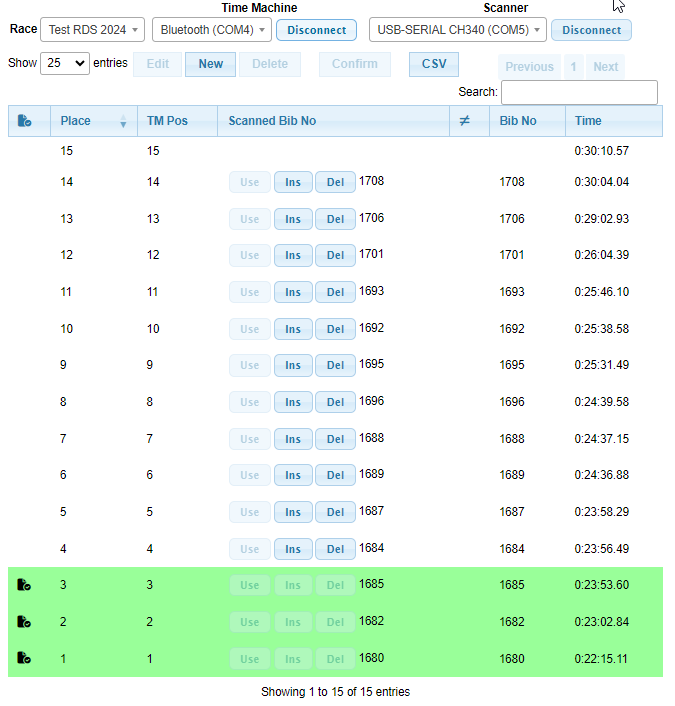Click Use for scanned bib 1684

click(249, 549)
